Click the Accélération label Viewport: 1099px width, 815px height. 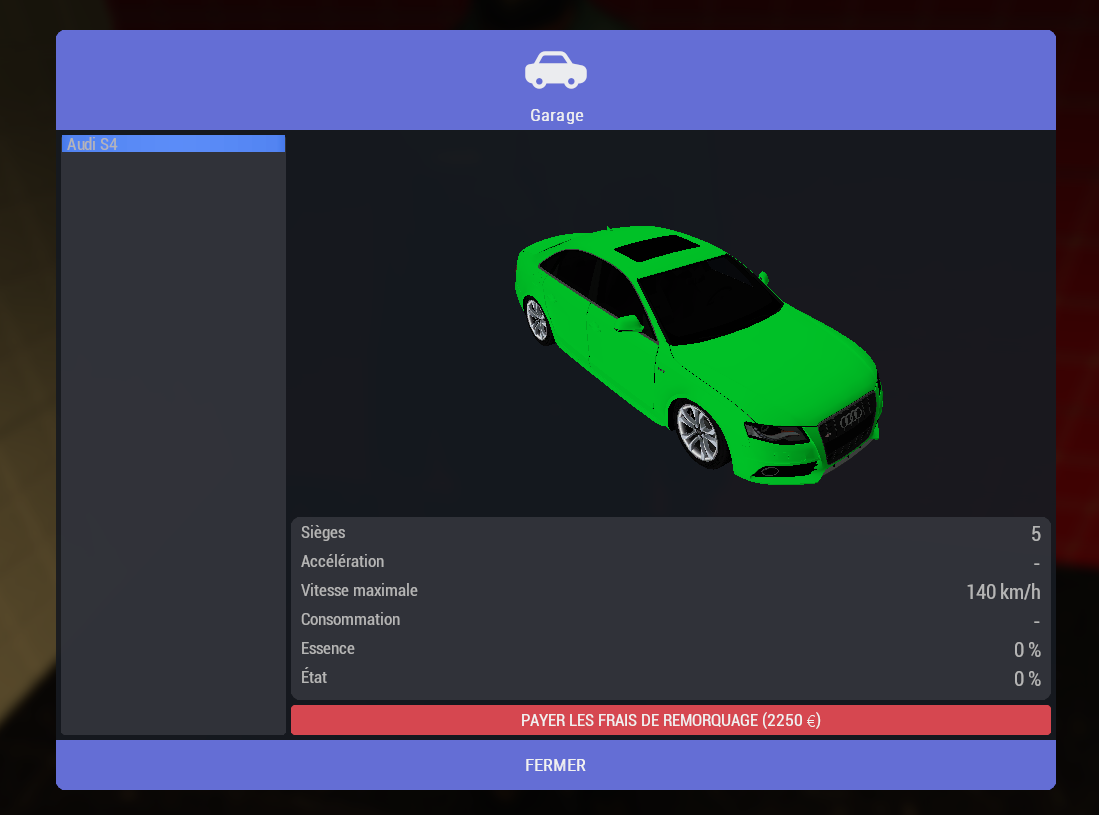tap(342, 562)
